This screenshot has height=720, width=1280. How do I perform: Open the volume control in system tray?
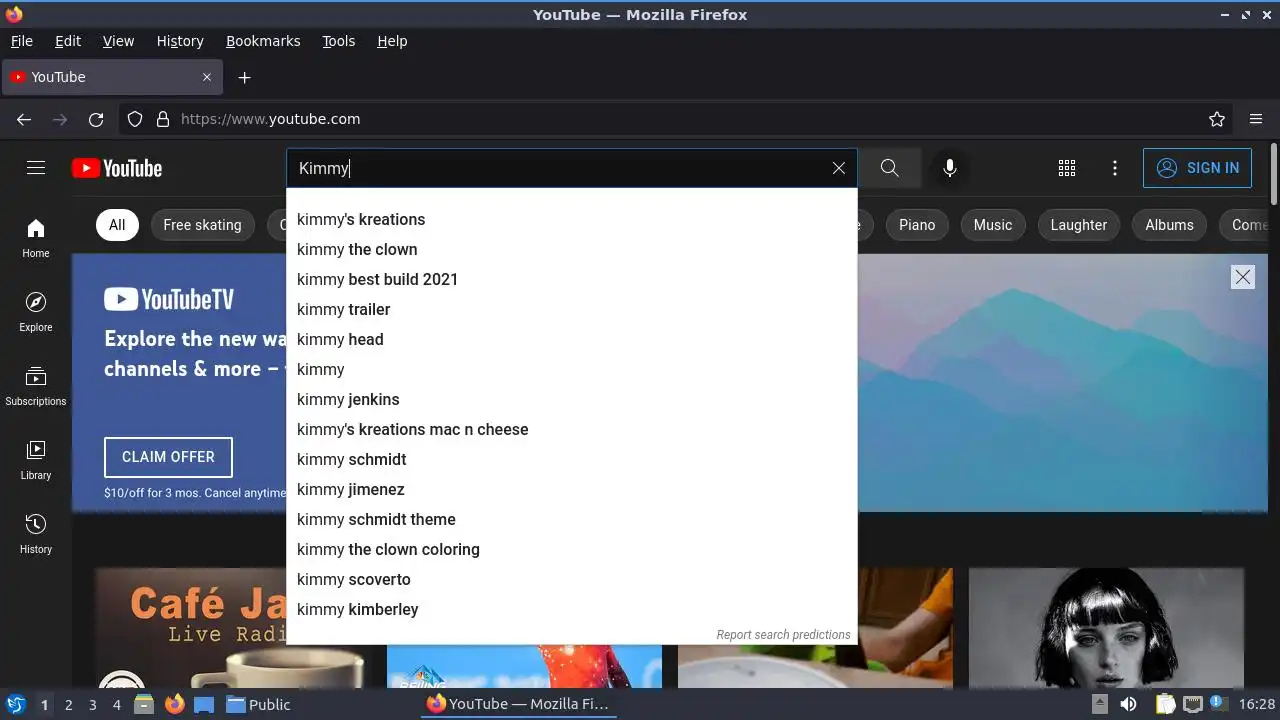click(x=1128, y=704)
